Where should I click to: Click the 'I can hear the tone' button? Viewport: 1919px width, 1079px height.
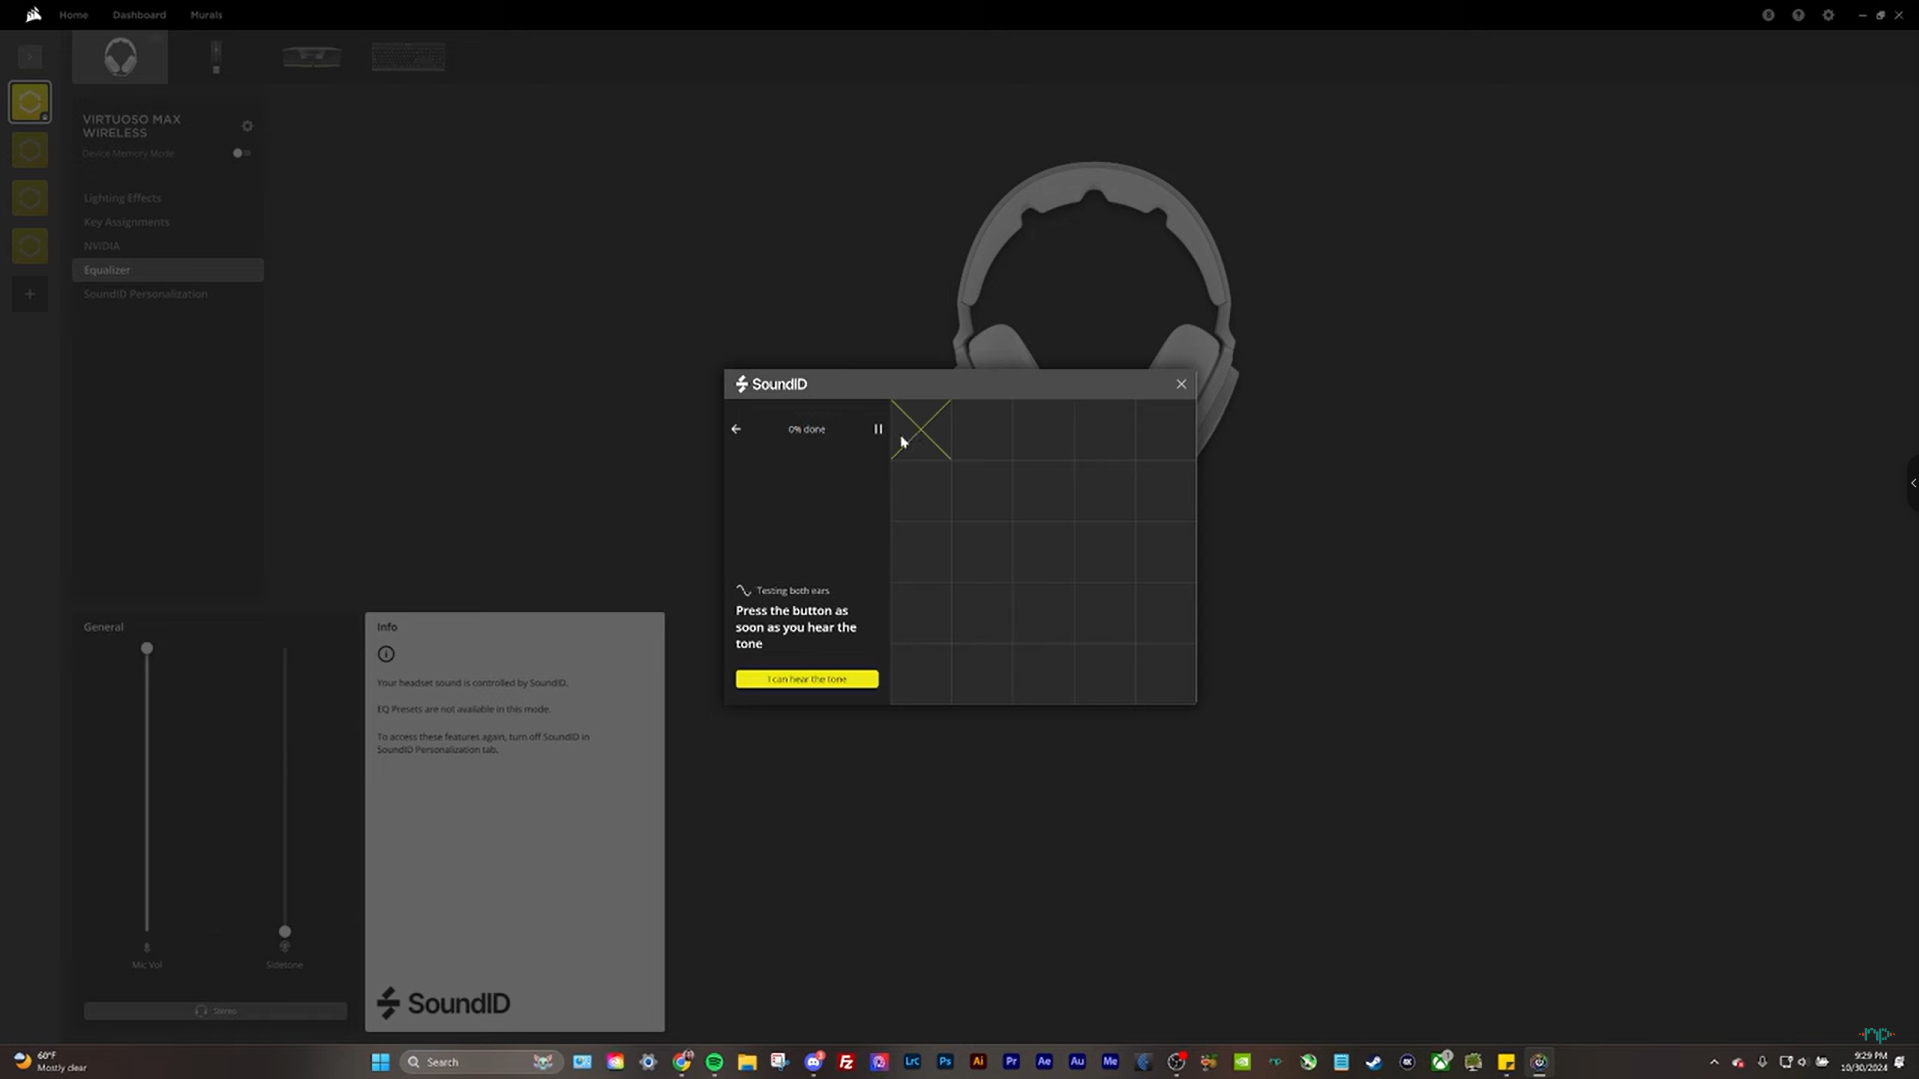pyautogui.click(x=807, y=679)
